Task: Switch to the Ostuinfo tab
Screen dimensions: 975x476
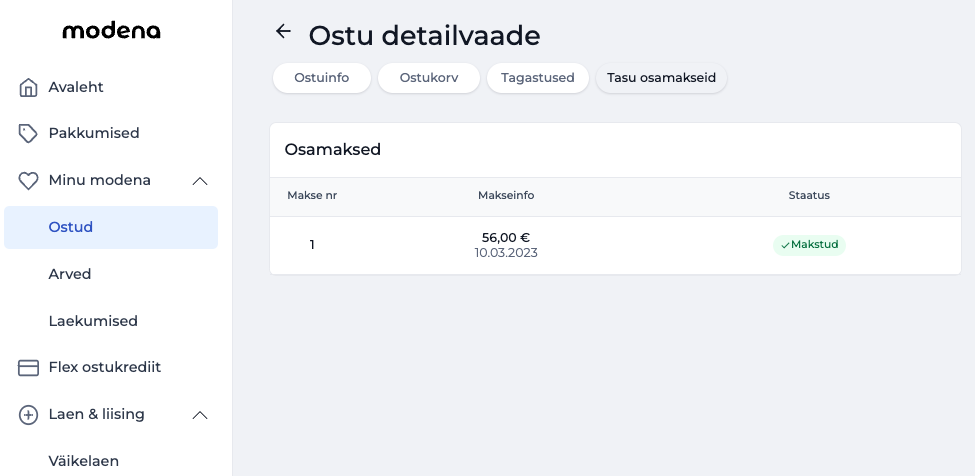Action: point(321,78)
